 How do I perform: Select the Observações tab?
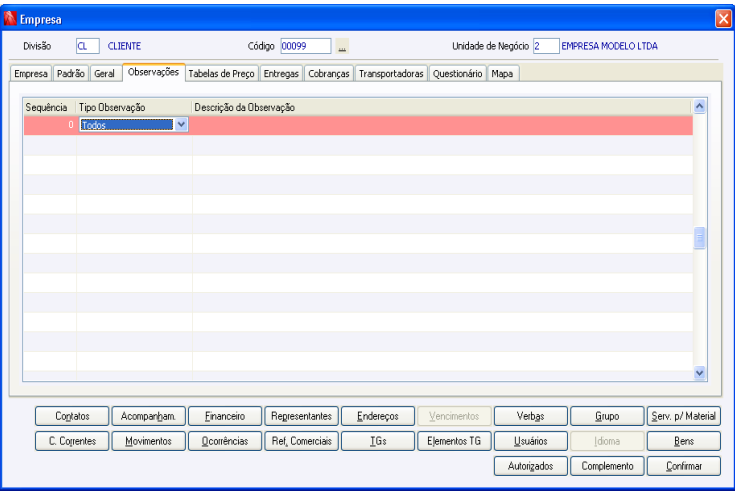coord(154,72)
